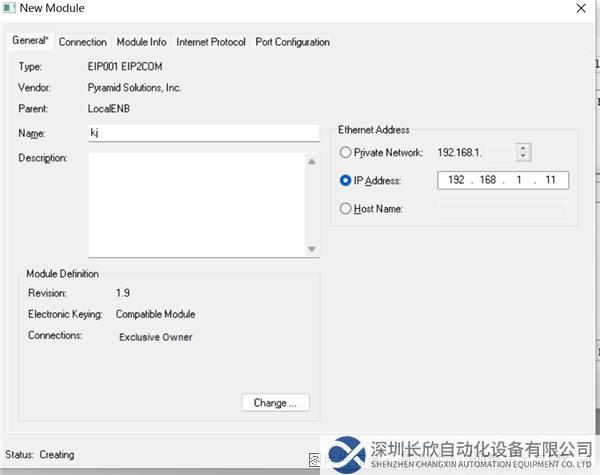Switch to the Connection tab
The width and height of the screenshot is (600, 475).
(x=82, y=42)
